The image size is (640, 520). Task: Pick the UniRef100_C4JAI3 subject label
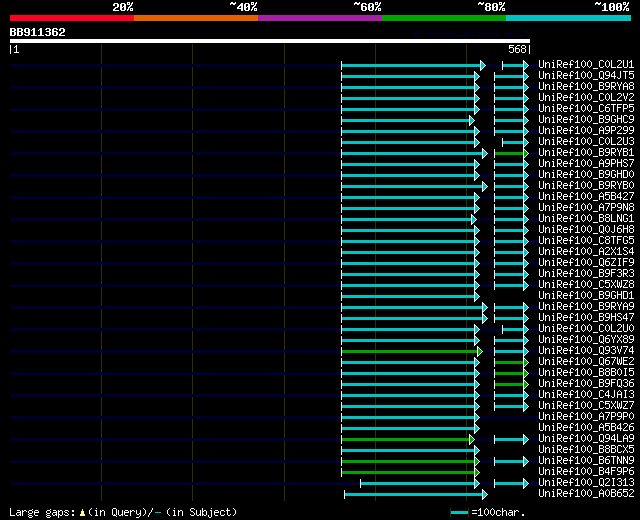tap(586, 395)
